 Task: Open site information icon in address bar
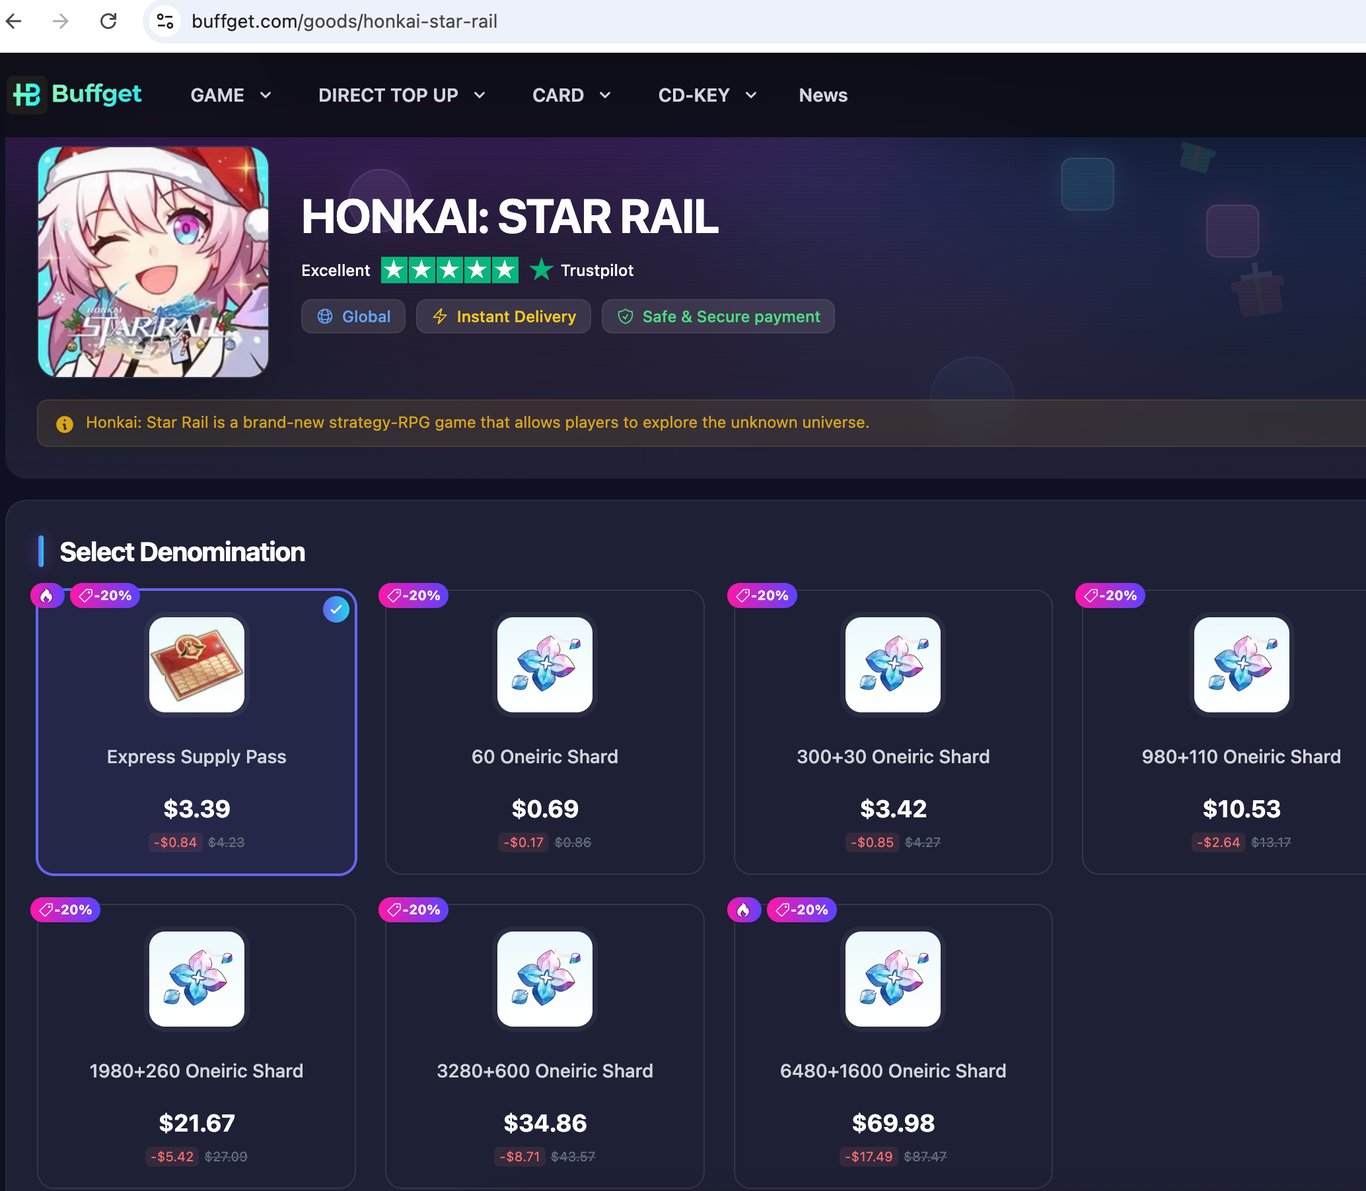tap(165, 21)
